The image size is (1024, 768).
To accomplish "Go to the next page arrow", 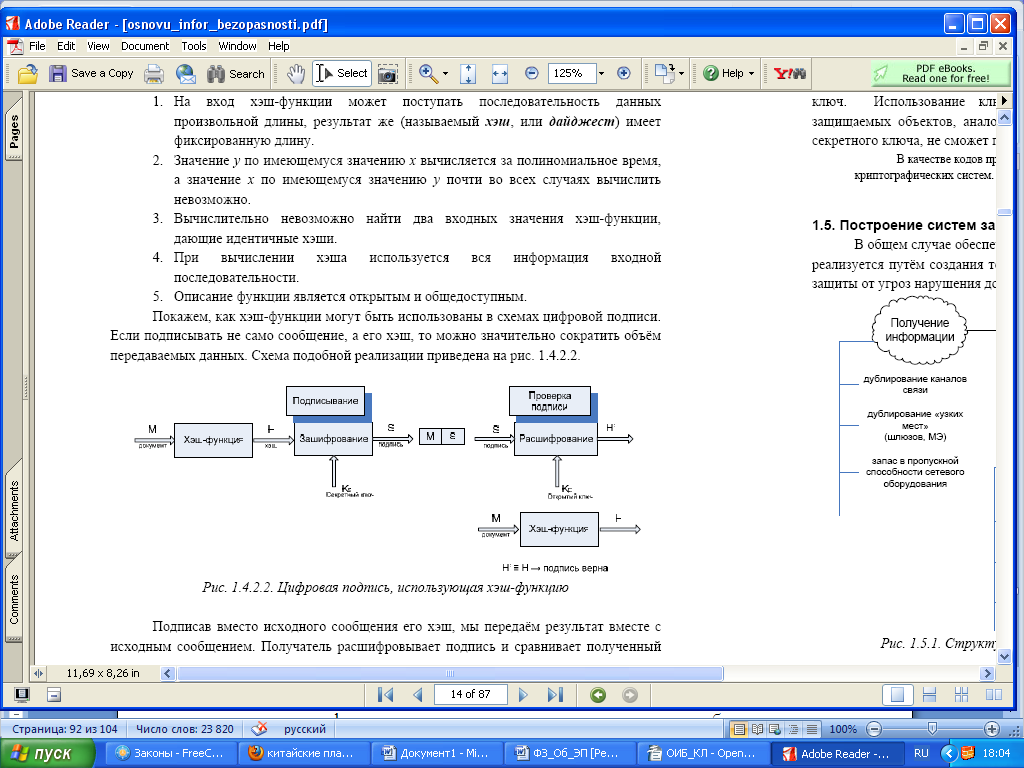I will (x=523, y=694).
